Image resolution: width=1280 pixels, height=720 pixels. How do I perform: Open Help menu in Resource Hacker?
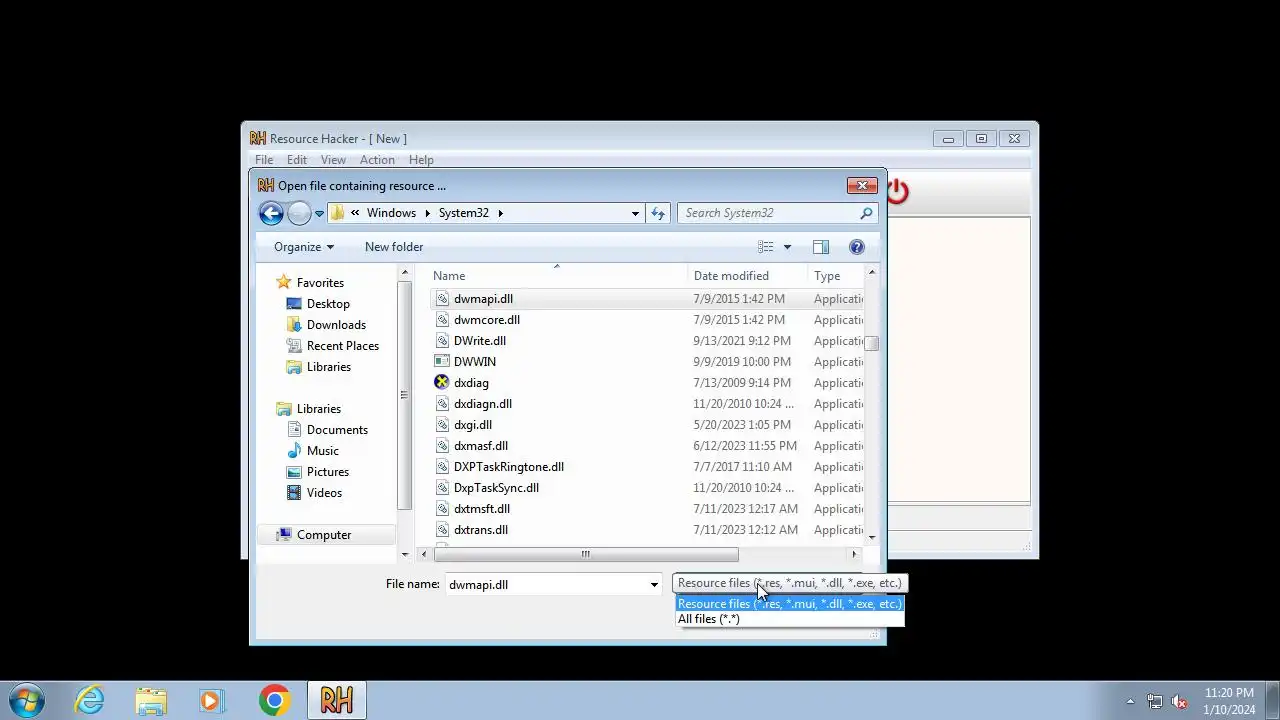pos(421,160)
